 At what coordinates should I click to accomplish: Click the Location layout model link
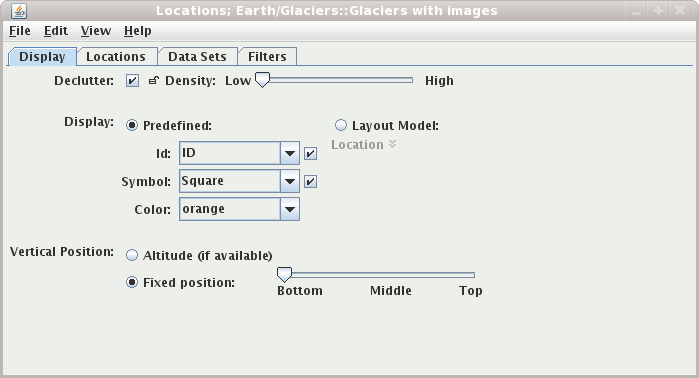358,145
